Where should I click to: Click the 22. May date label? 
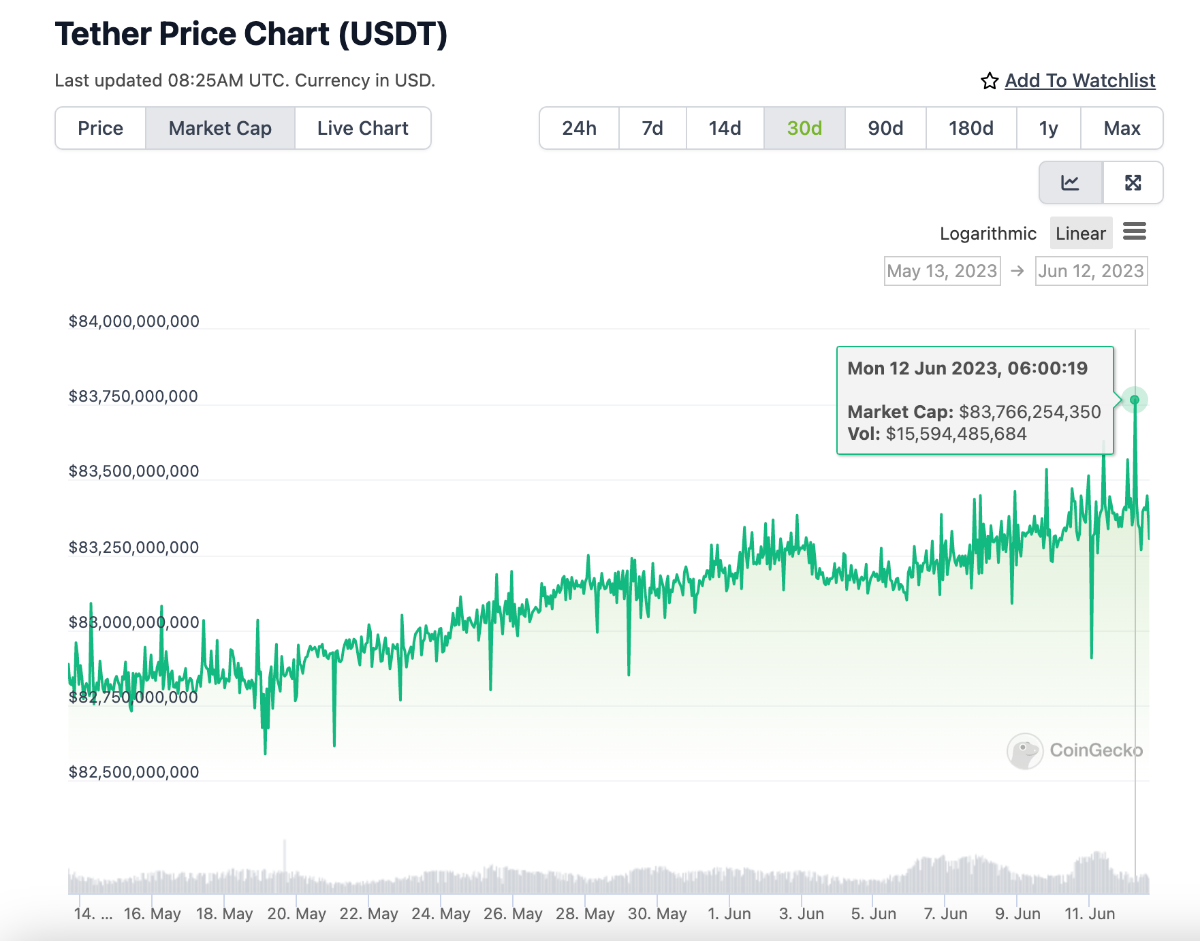369,914
